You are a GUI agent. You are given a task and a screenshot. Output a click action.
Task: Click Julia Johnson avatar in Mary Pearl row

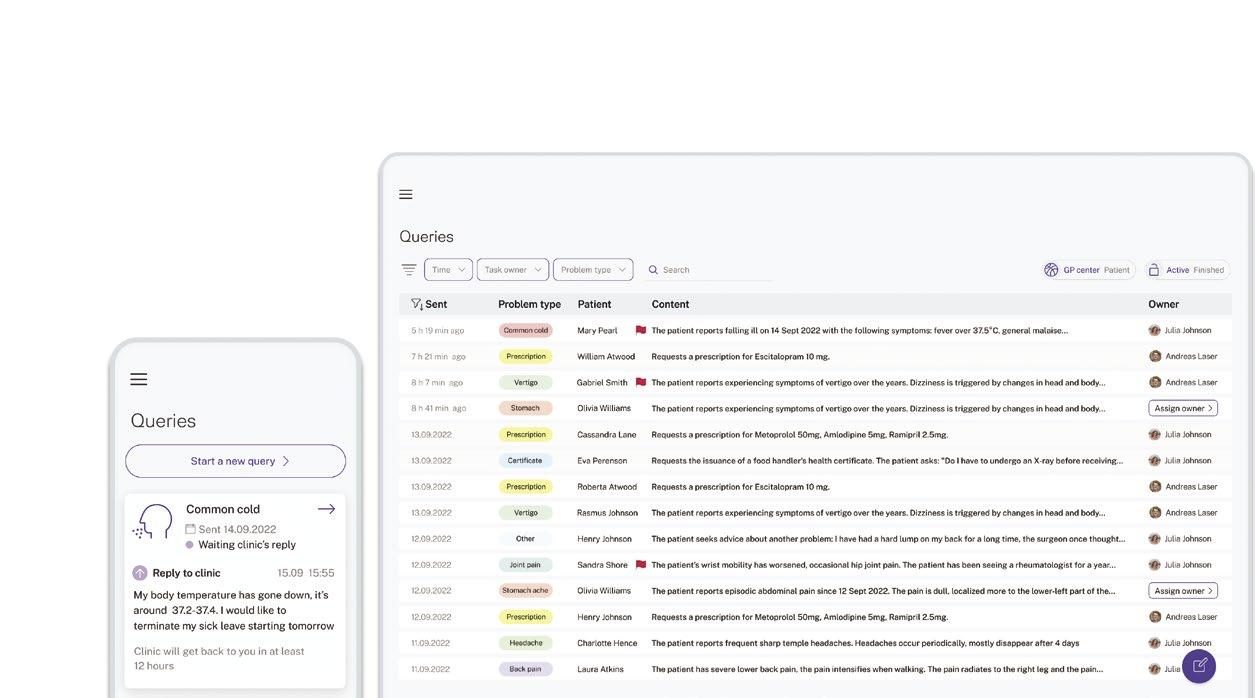(x=1155, y=330)
